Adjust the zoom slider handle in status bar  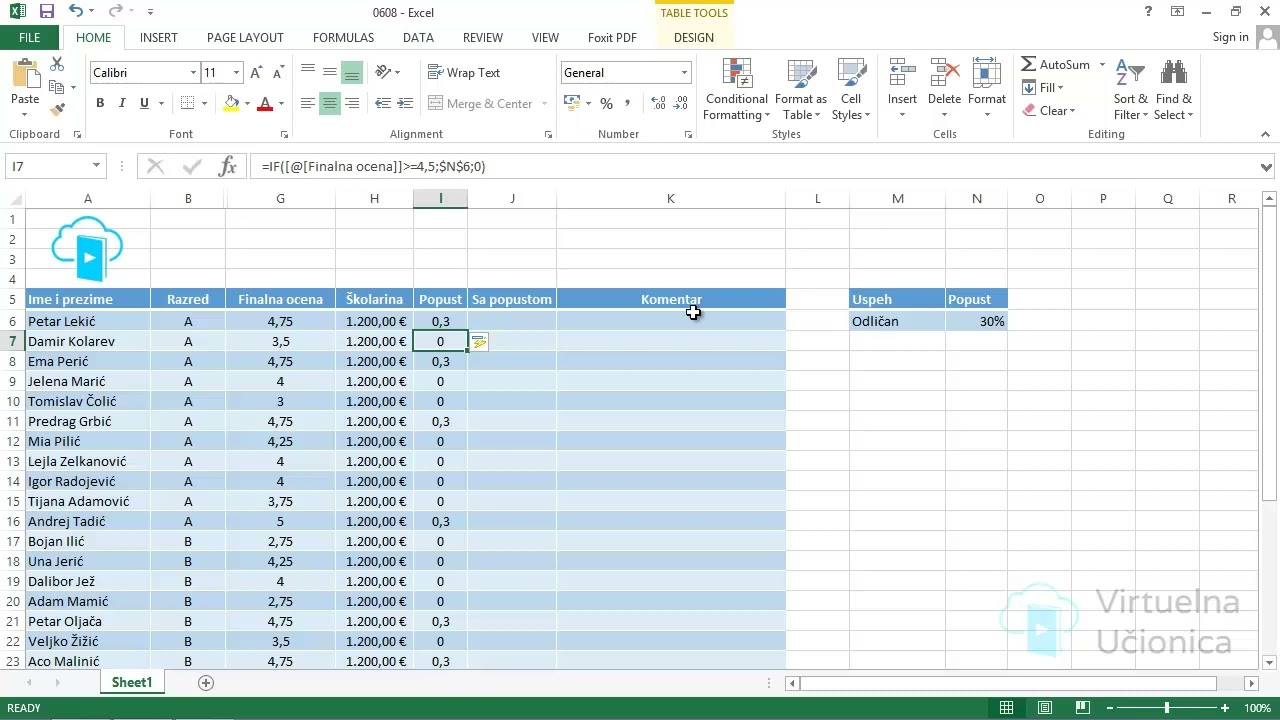click(1166, 708)
